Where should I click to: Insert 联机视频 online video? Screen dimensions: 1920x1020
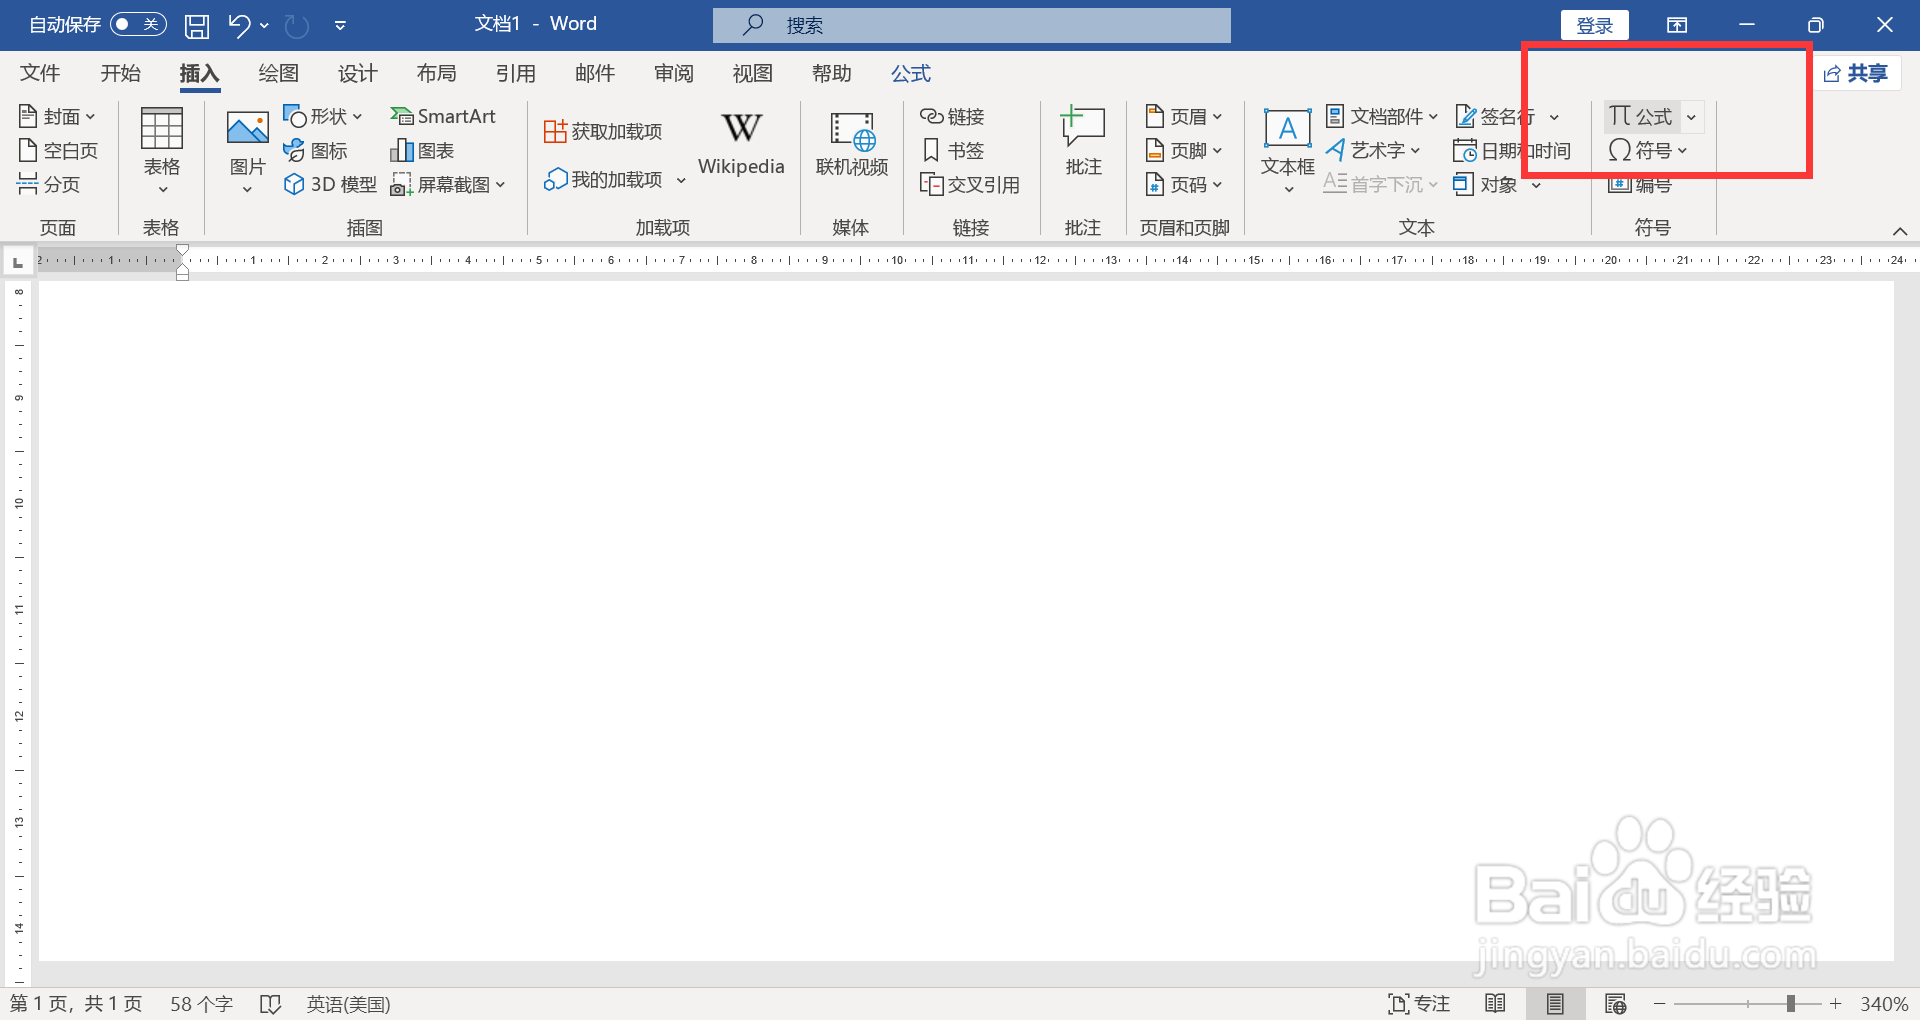[x=852, y=145]
